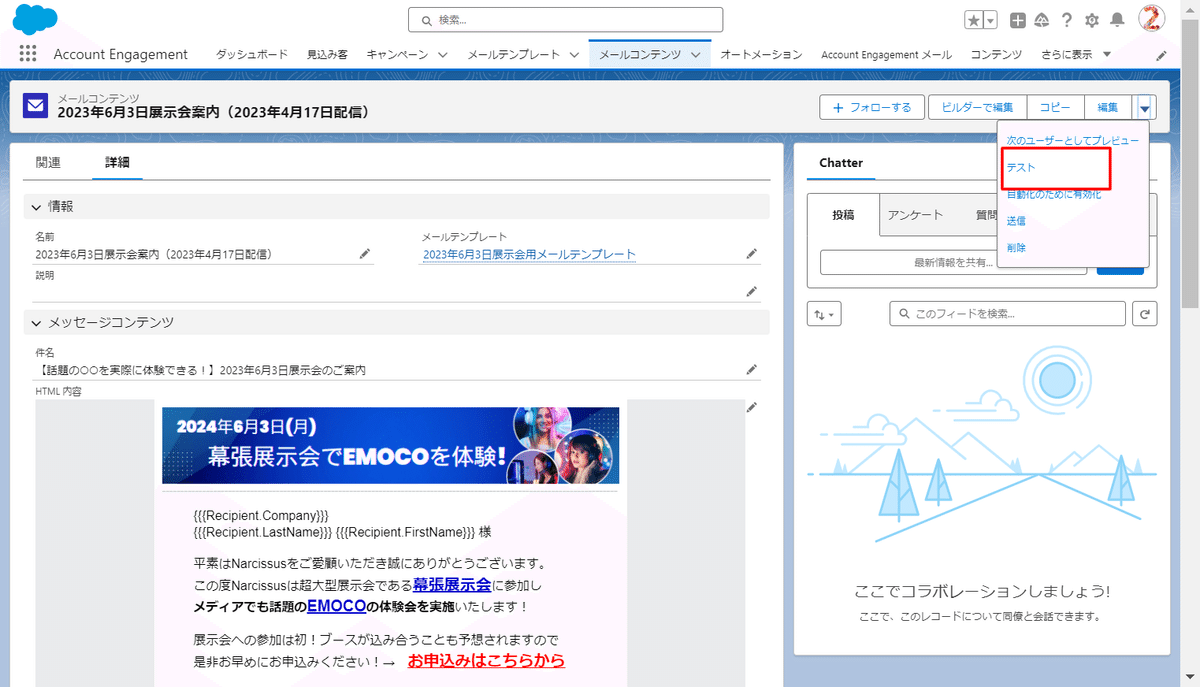
Task: Click the コピー button
Action: (x=1055, y=107)
